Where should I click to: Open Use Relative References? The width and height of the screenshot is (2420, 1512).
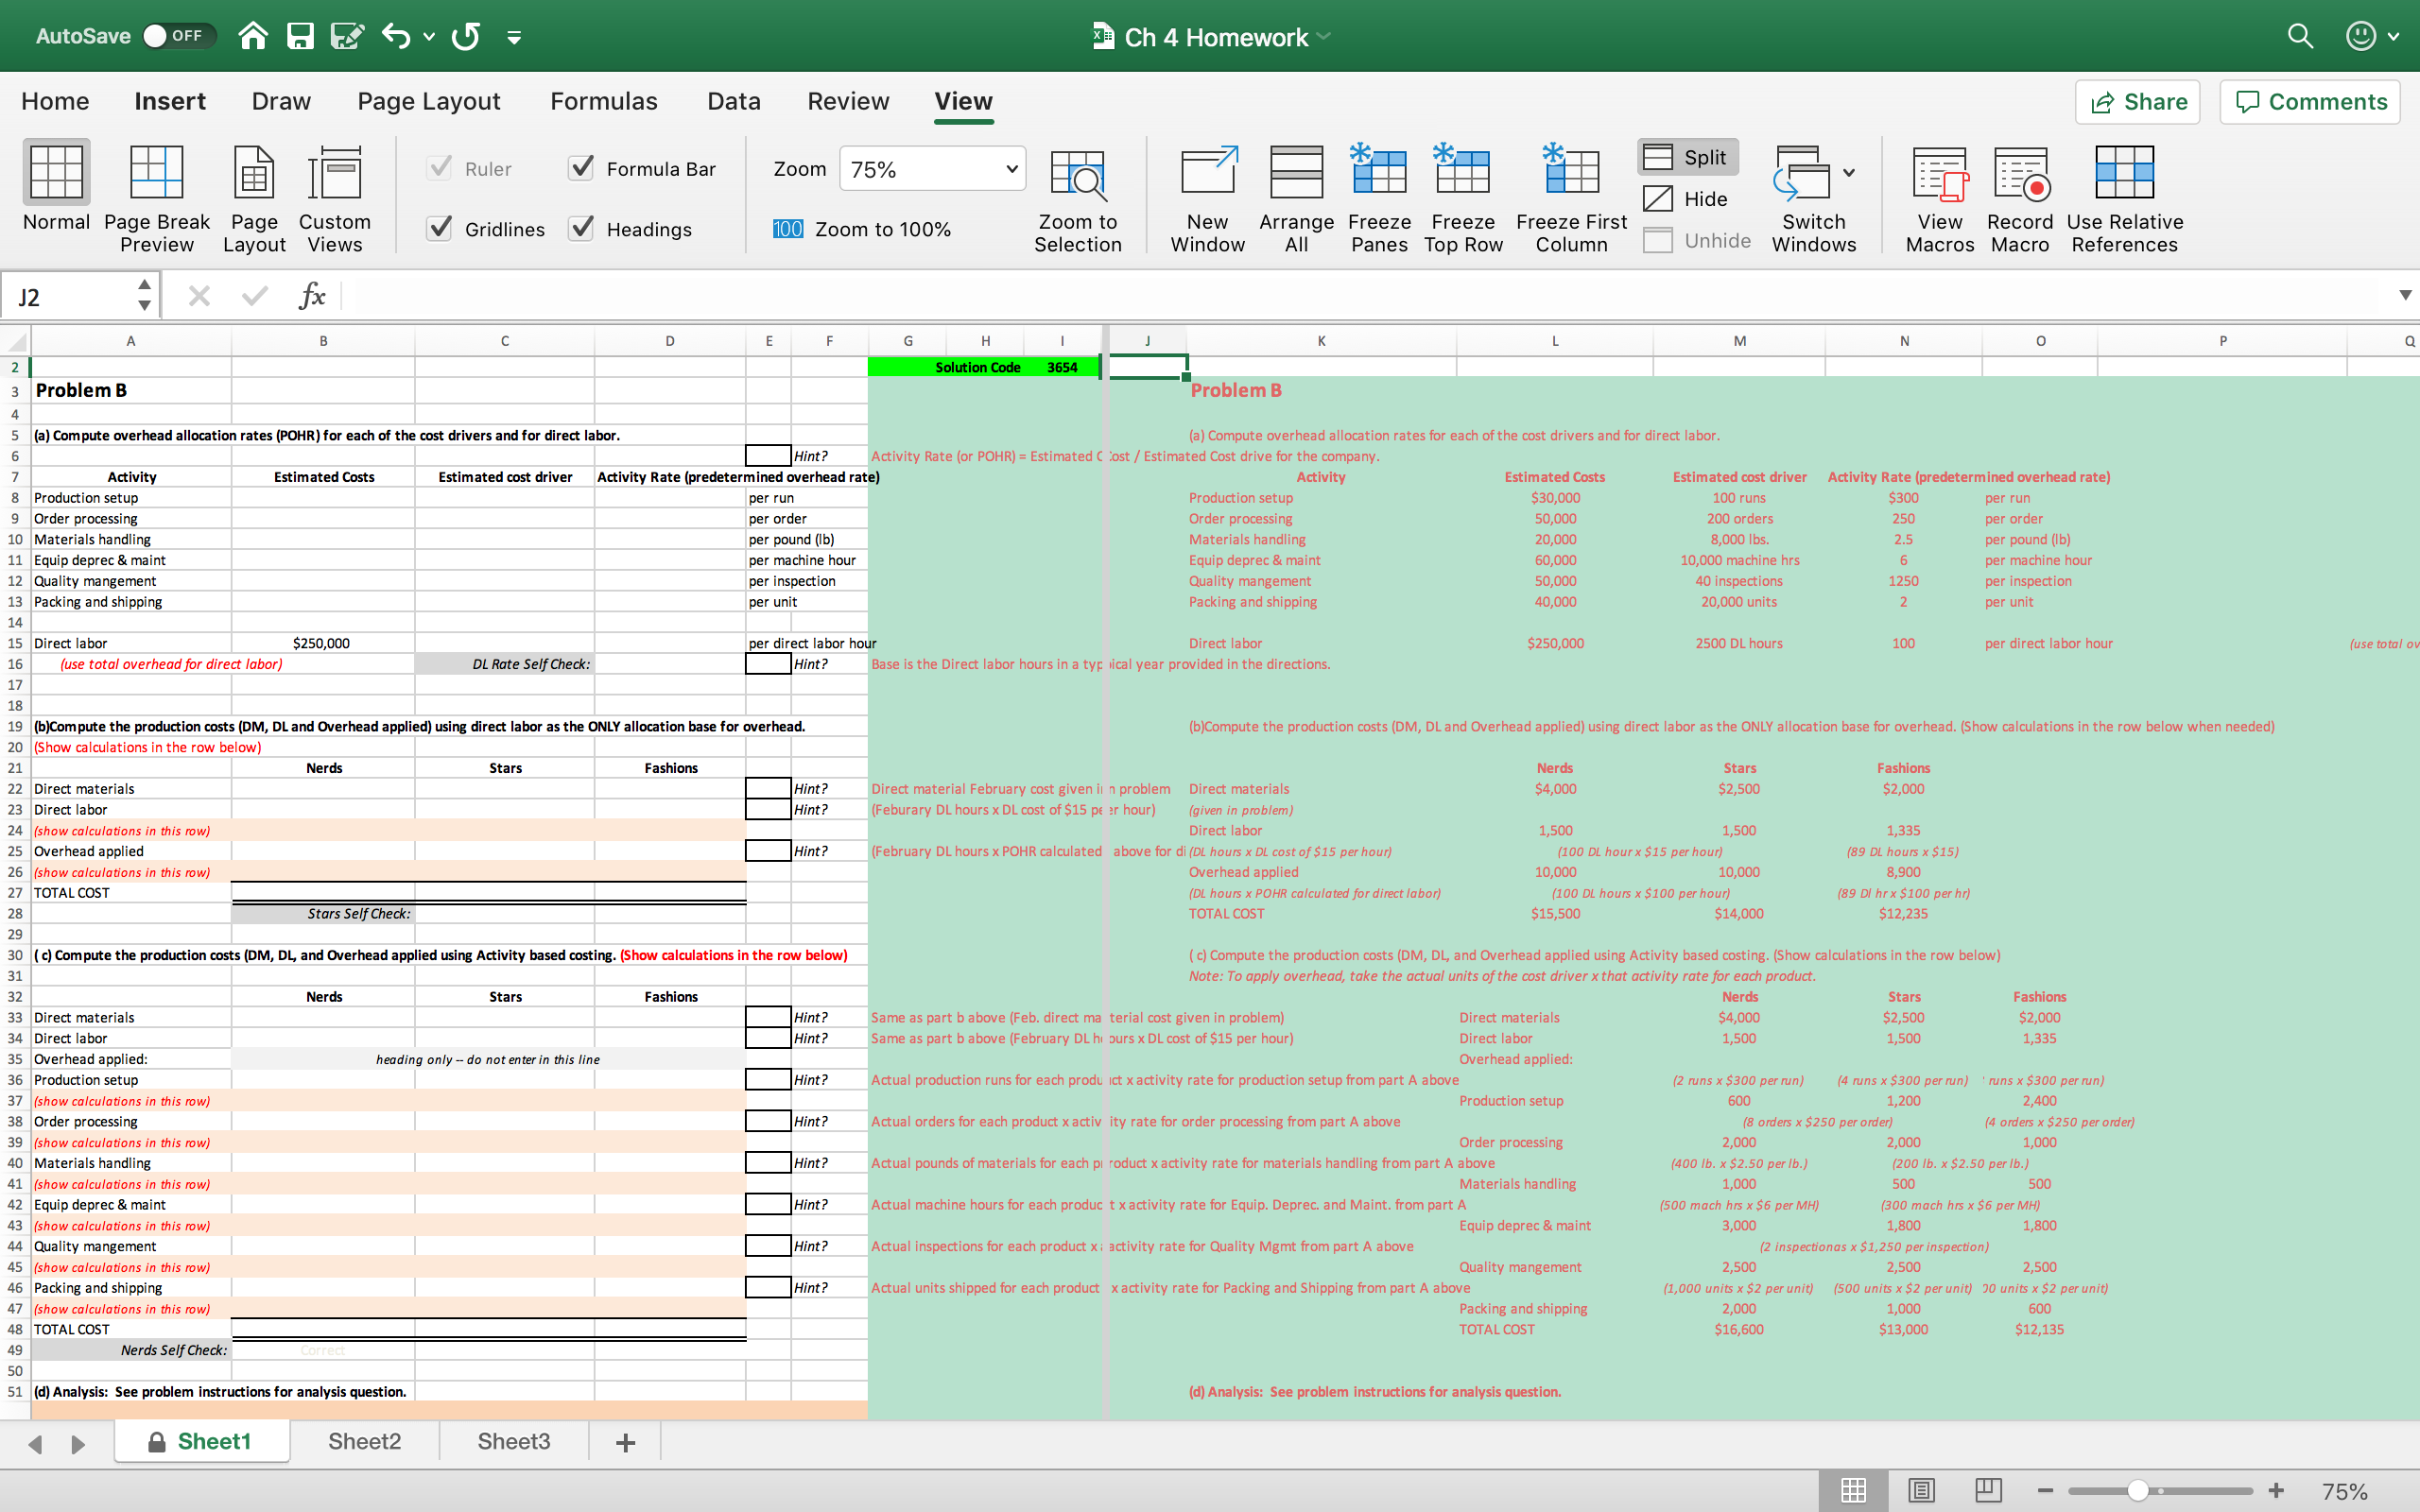point(2124,195)
